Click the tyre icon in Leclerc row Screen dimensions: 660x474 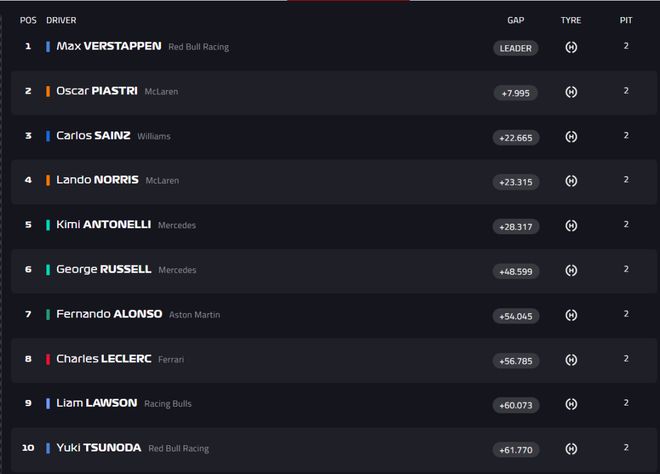coord(571,360)
